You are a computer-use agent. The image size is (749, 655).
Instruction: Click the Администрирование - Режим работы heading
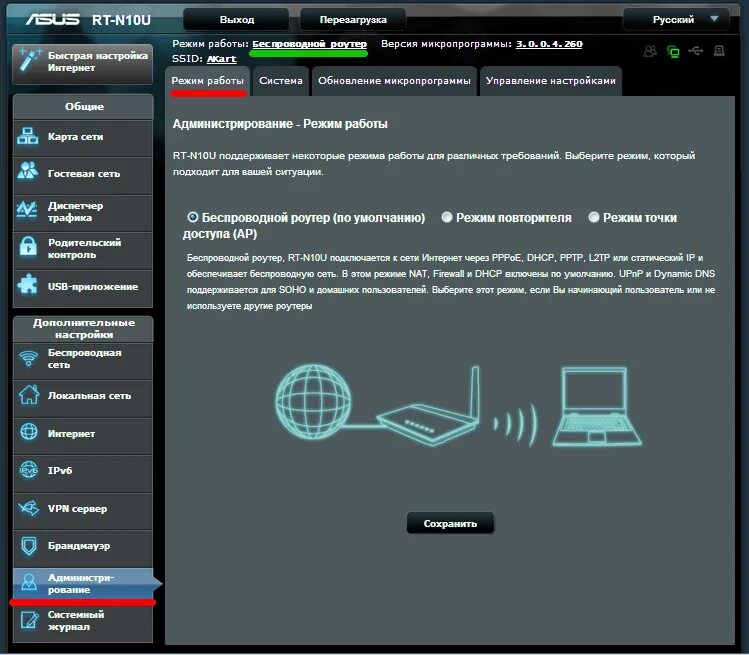[280, 124]
